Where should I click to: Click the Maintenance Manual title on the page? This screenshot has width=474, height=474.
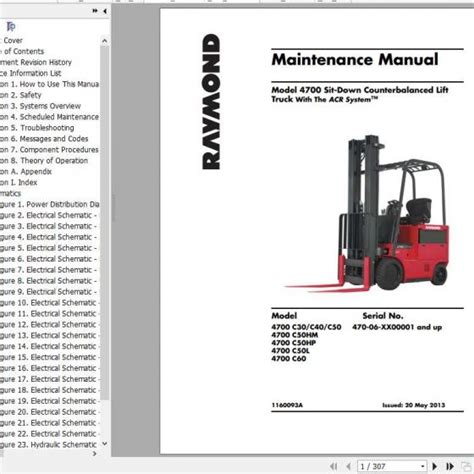click(x=355, y=60)
